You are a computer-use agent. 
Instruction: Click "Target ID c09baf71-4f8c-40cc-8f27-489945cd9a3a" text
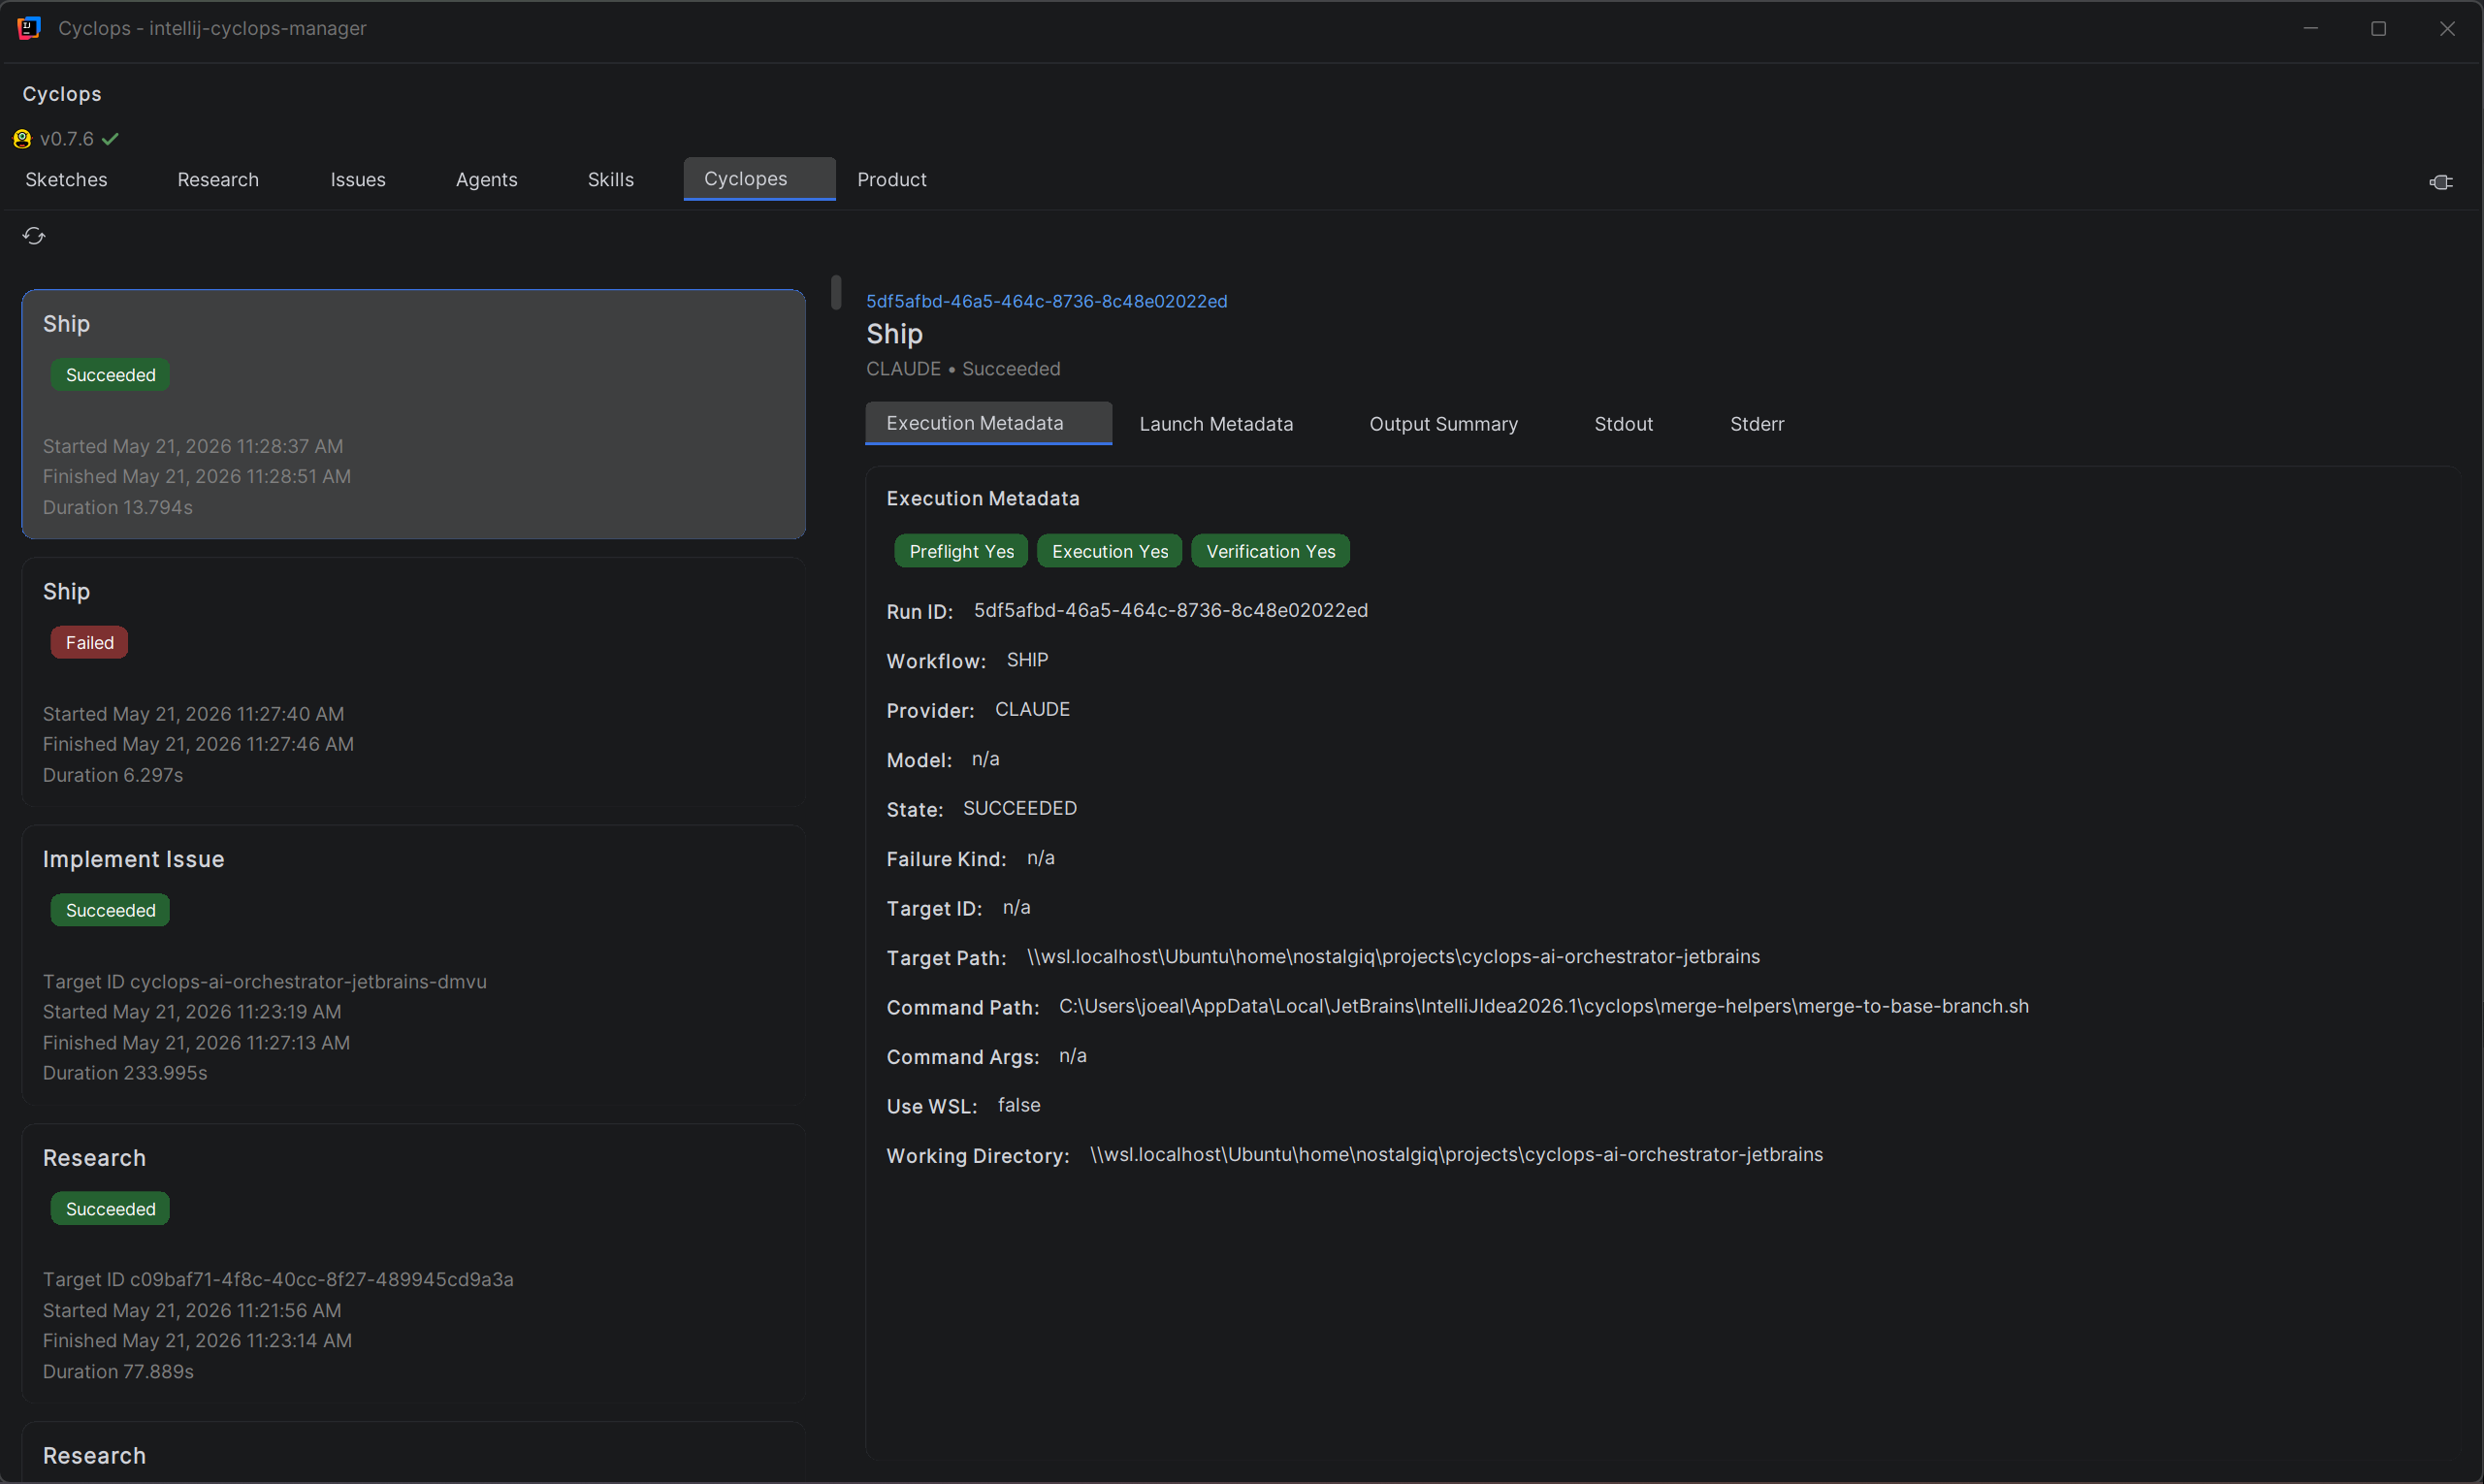point(278,1280)
